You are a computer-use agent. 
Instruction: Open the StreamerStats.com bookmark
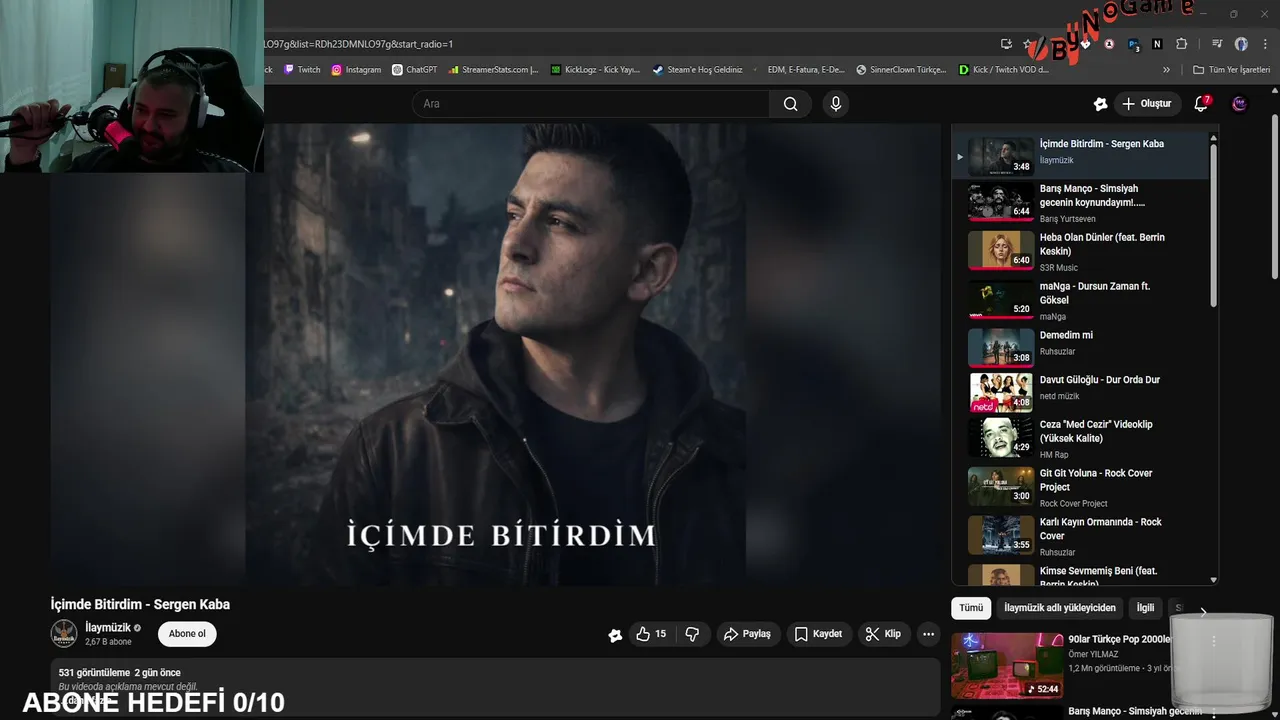(494, 70)
